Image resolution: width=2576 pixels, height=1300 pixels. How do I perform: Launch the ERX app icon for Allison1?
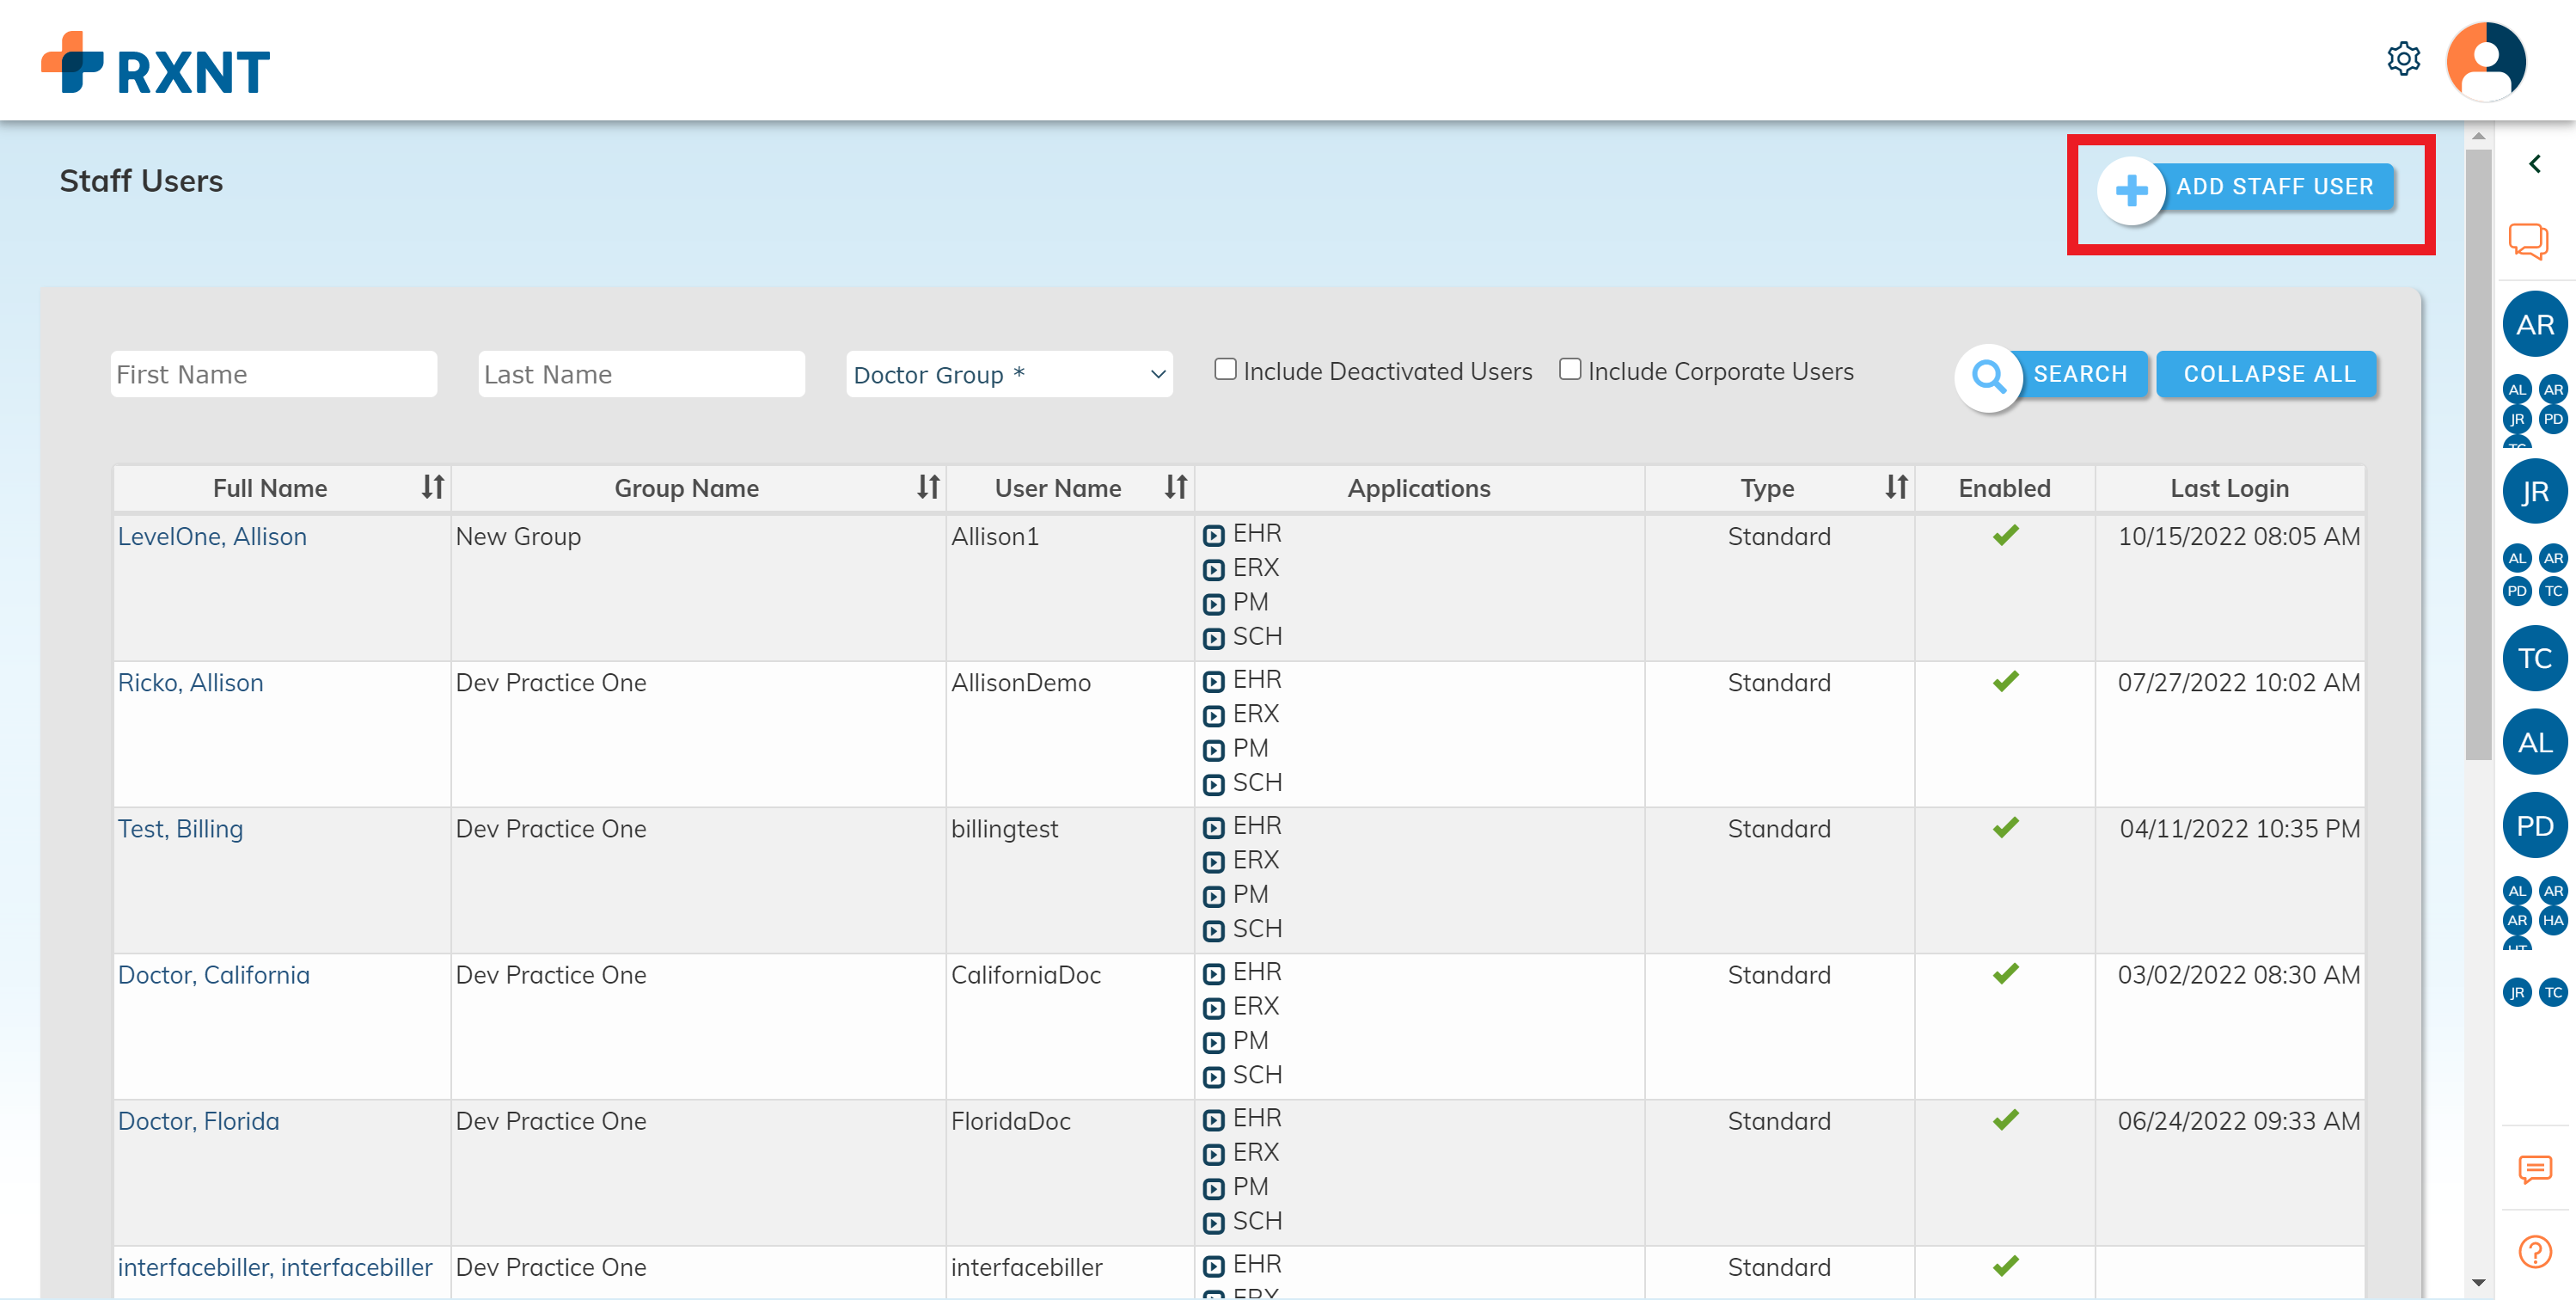pyautogui.click(x=1213, y=570)
